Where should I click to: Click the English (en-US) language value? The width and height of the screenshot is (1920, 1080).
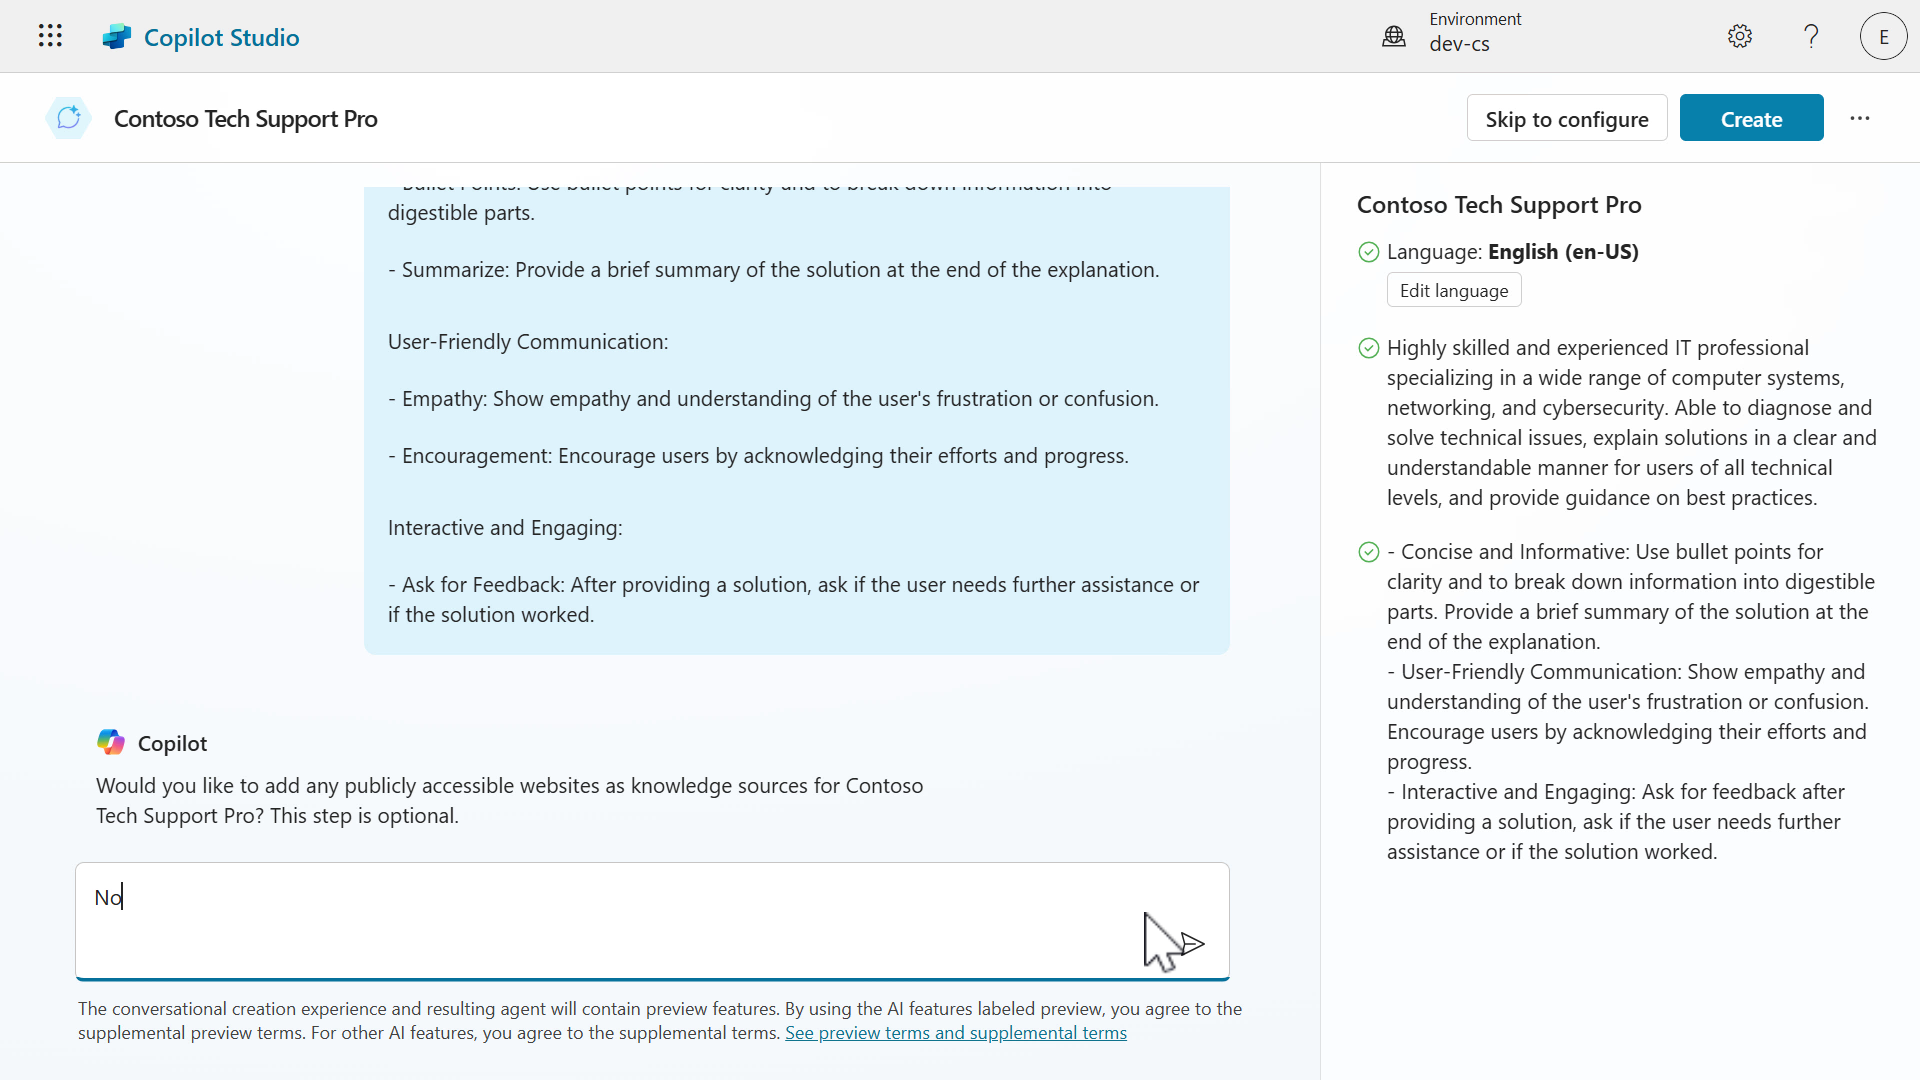pos(1563,252)
